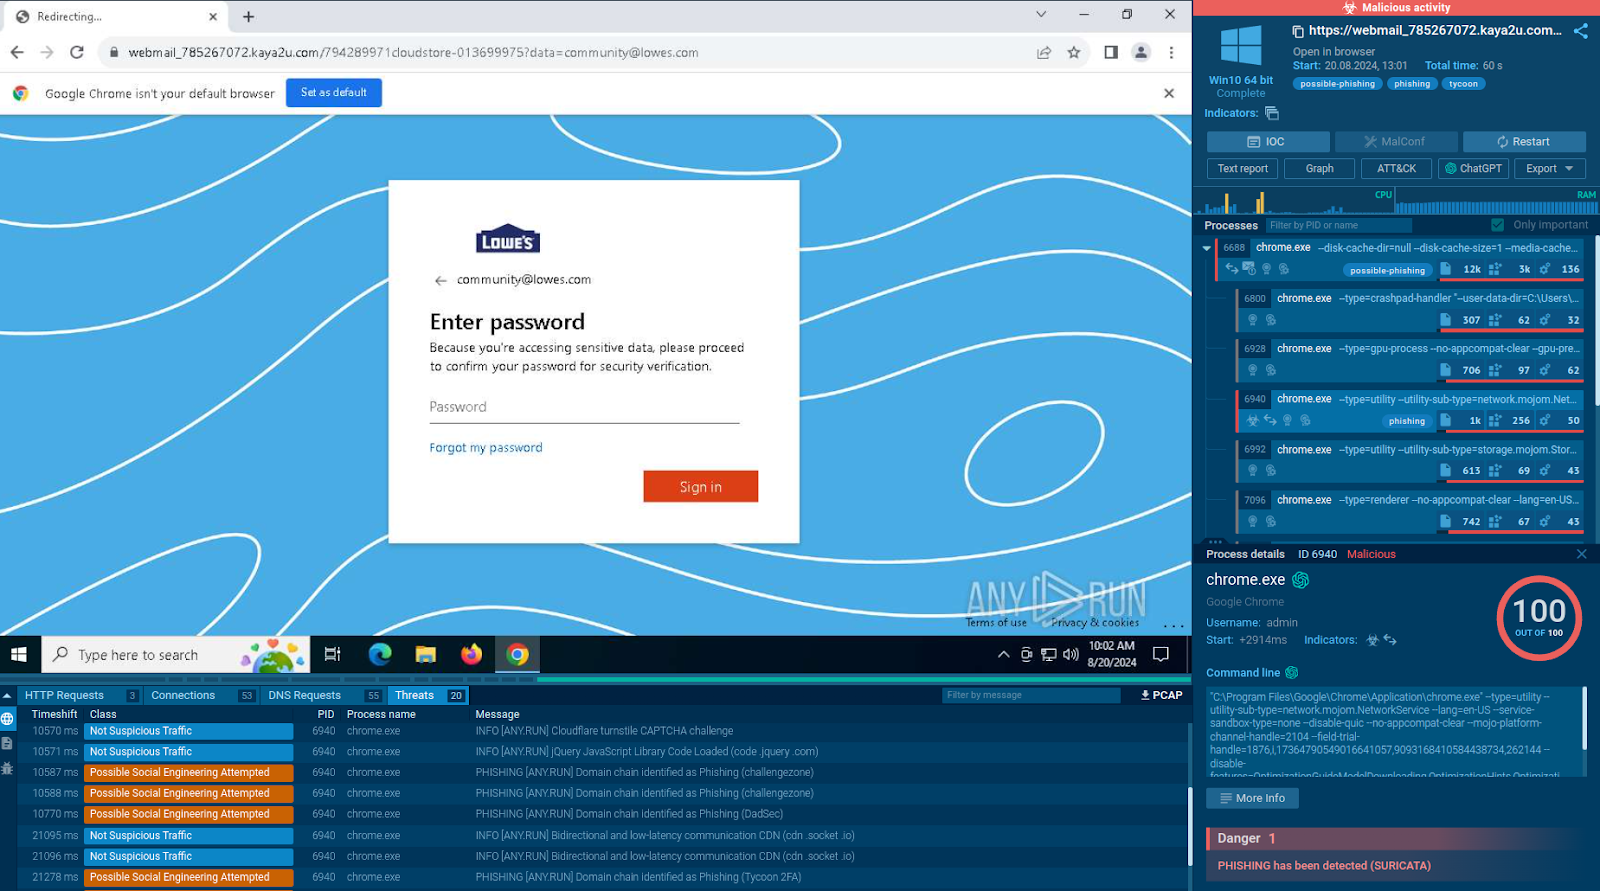Open the IOC panel

click(x=1267, y=142)
